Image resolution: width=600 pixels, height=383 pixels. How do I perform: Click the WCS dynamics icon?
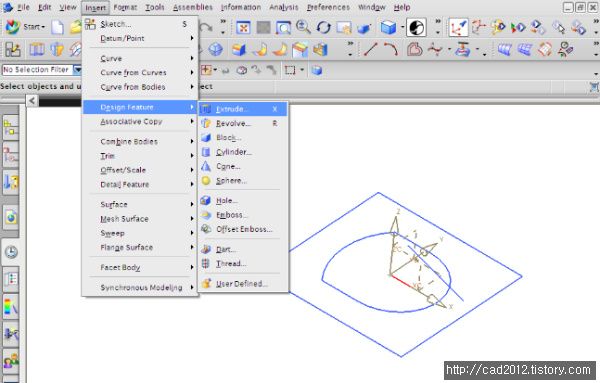coord(458,28)
